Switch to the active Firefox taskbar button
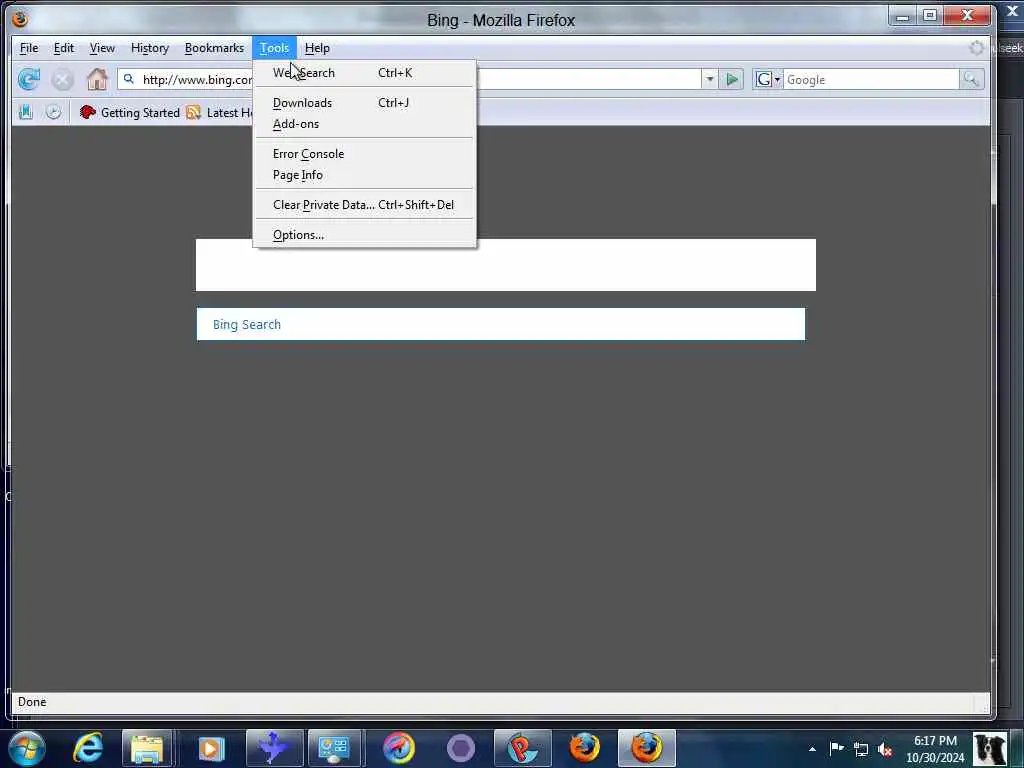 (x=647, y=748)
